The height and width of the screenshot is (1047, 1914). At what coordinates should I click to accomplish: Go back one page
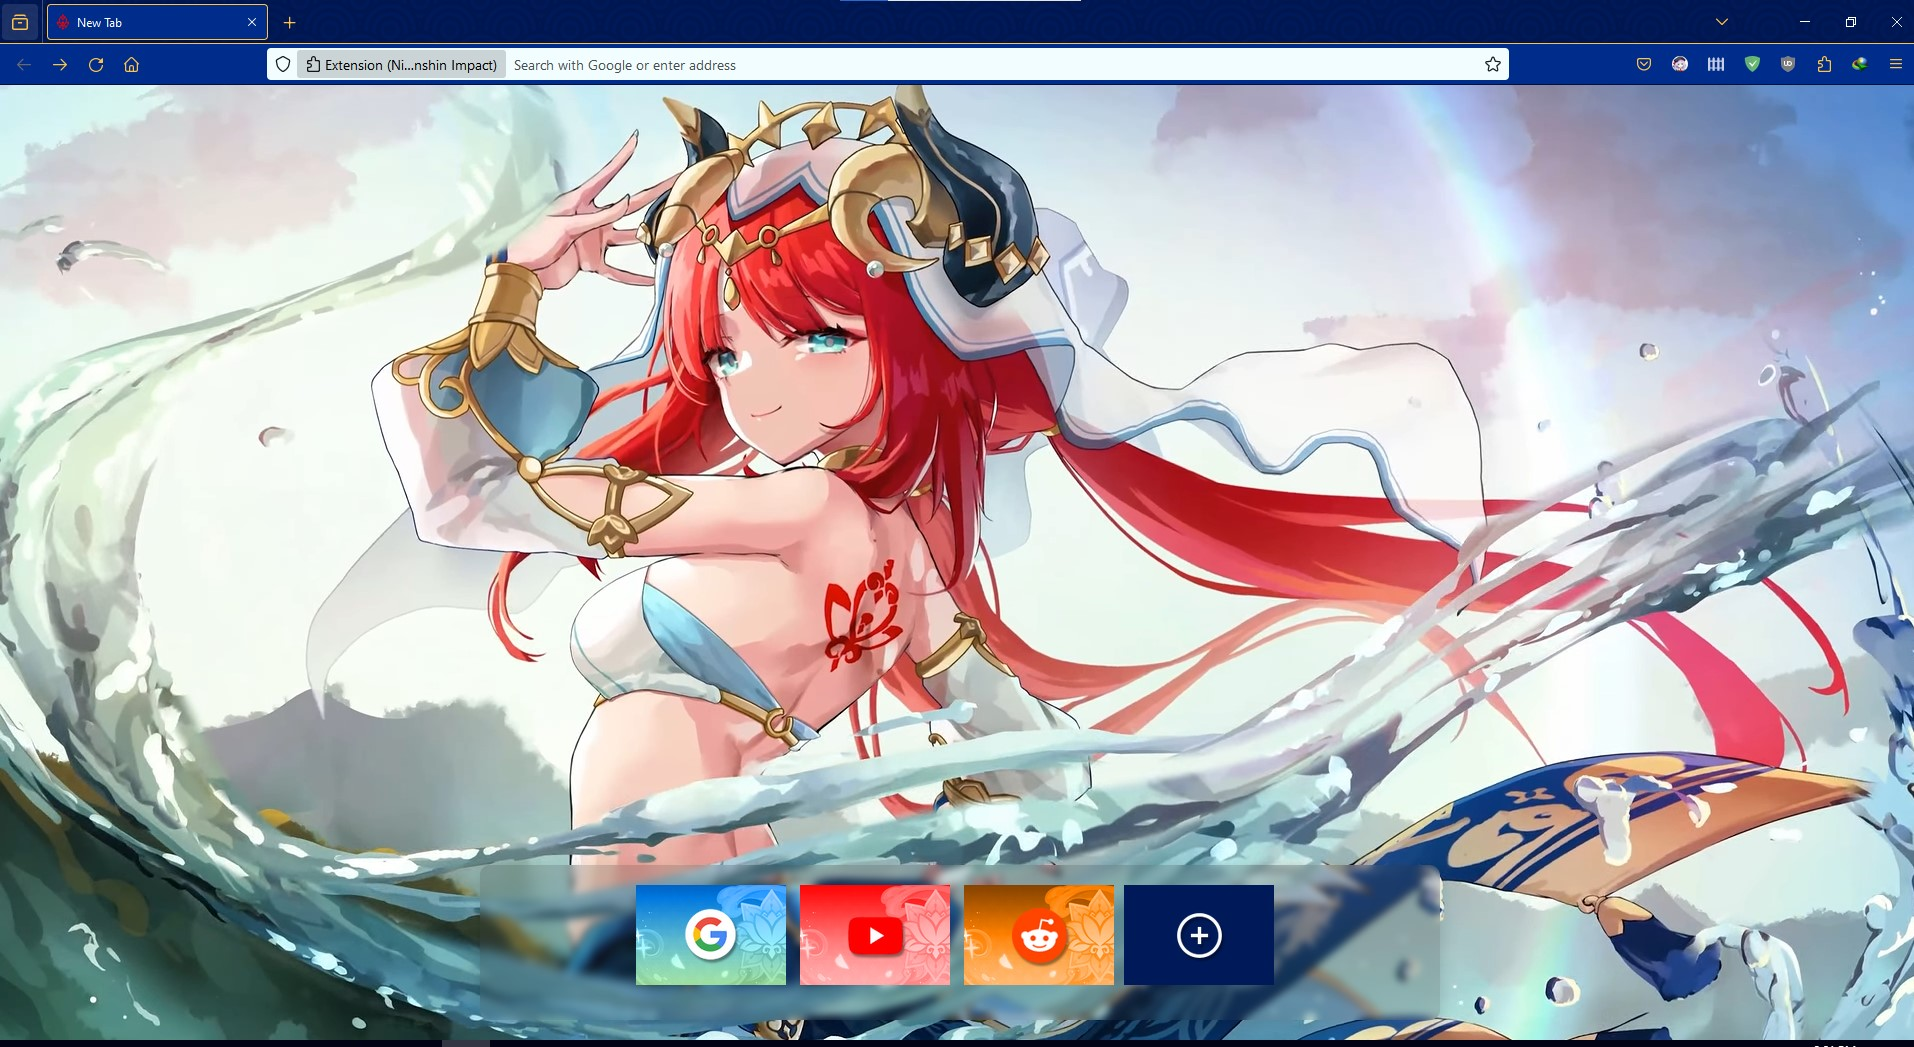pos(24,65)
